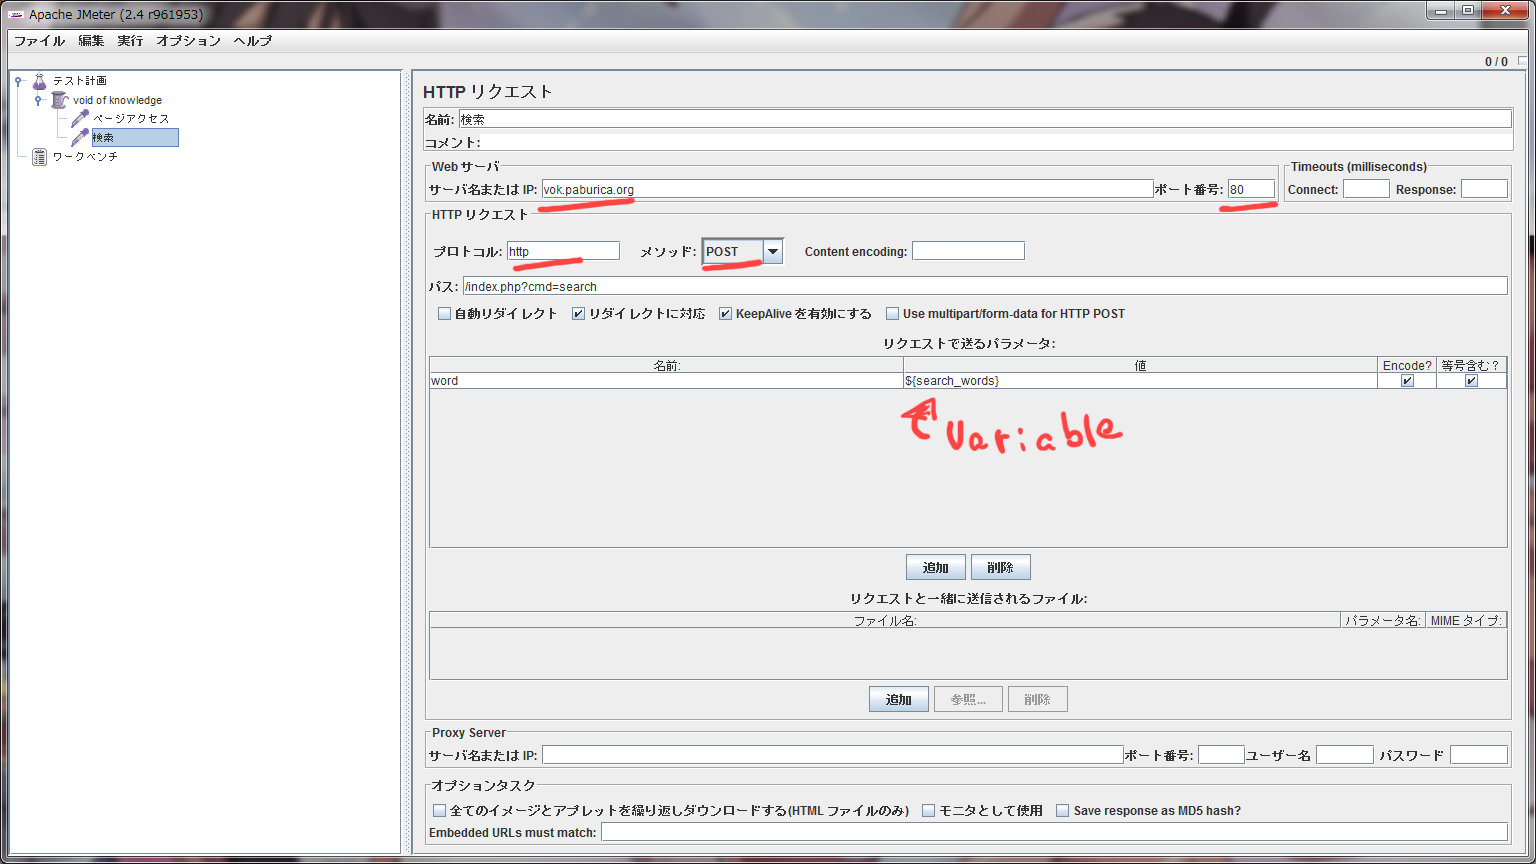
Task: Click the Web server port field 80
Action: tap(1252, 189)
